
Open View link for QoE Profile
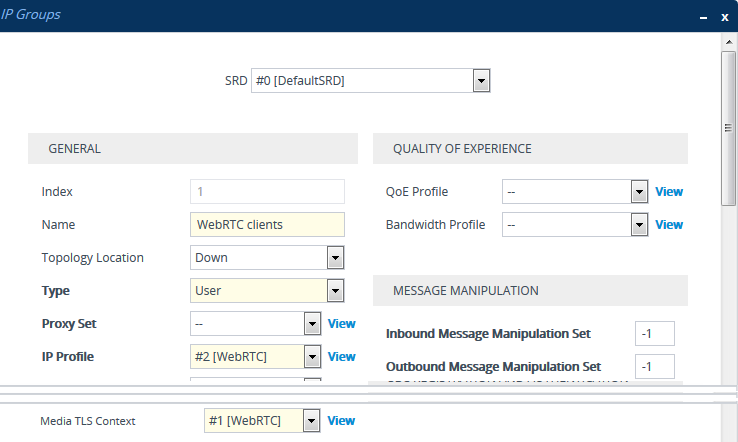click(x=669, y=192)
